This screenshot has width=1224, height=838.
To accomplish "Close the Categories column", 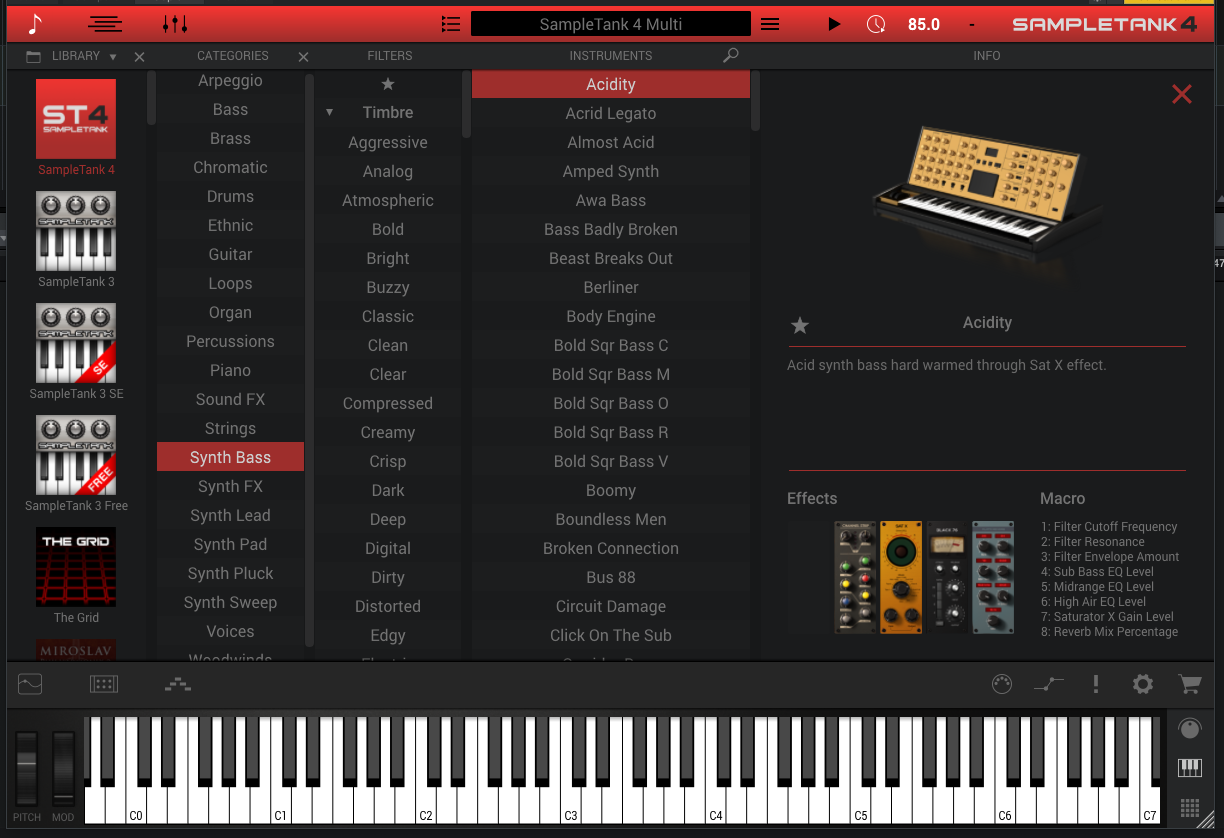I will point(304,57).
